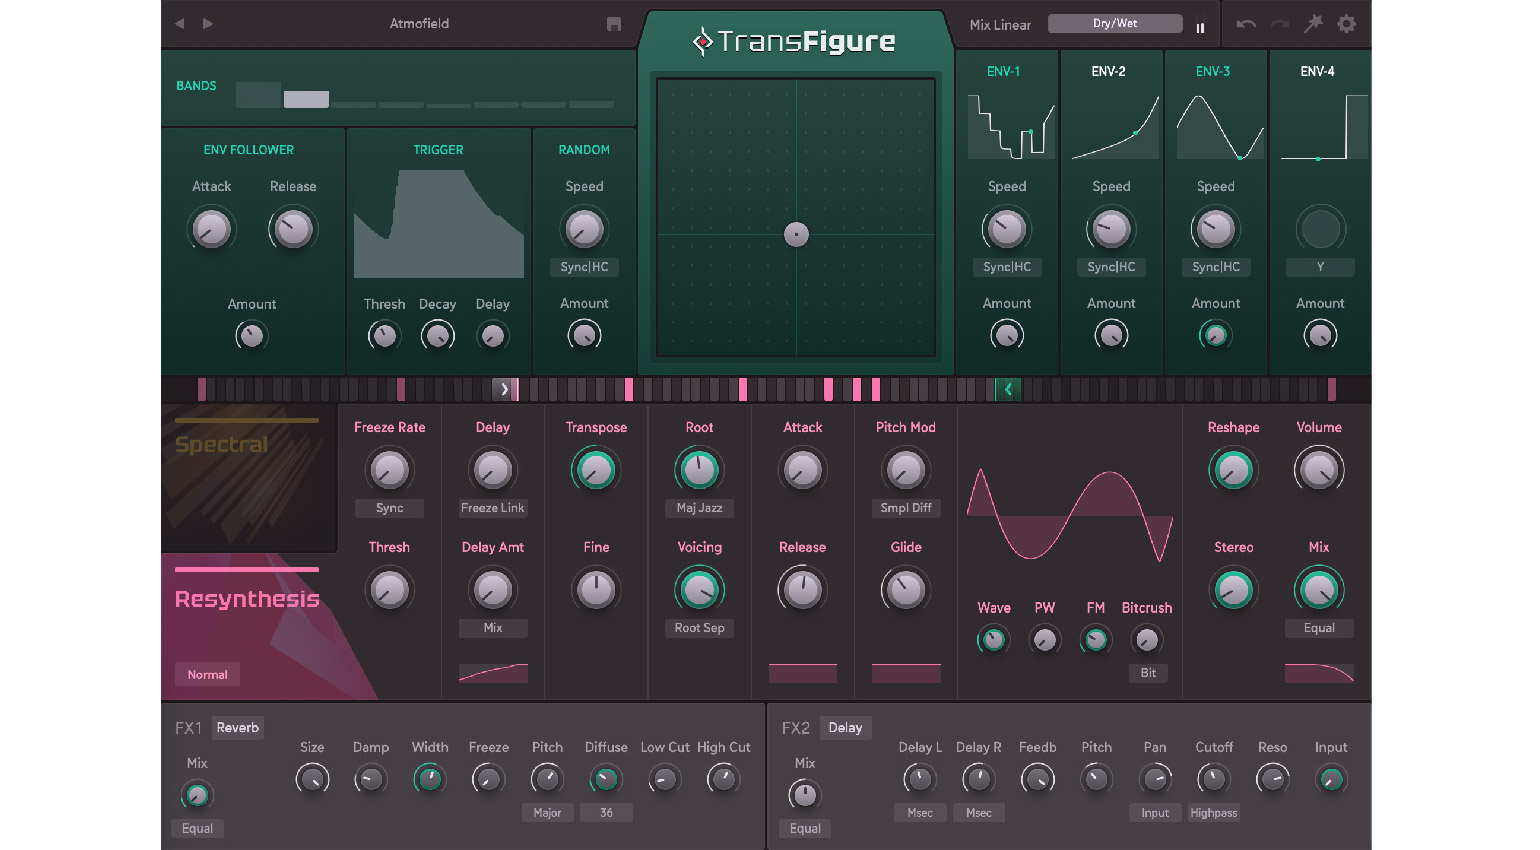The width and height of the screenshot is (1540, 850).
Task: Toggle the ENV-1 envelope header
Action: click(x=1003, y=71)
